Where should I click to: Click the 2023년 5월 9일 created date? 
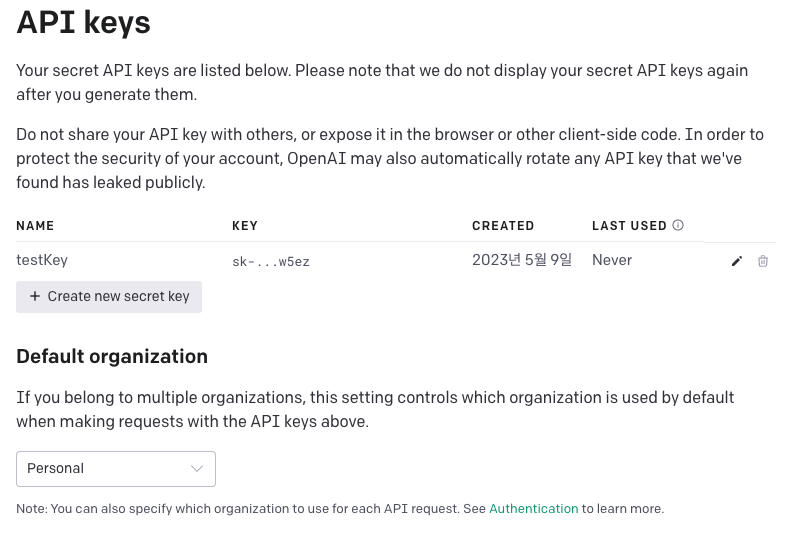pyautogui.click(x=521, y=260)
